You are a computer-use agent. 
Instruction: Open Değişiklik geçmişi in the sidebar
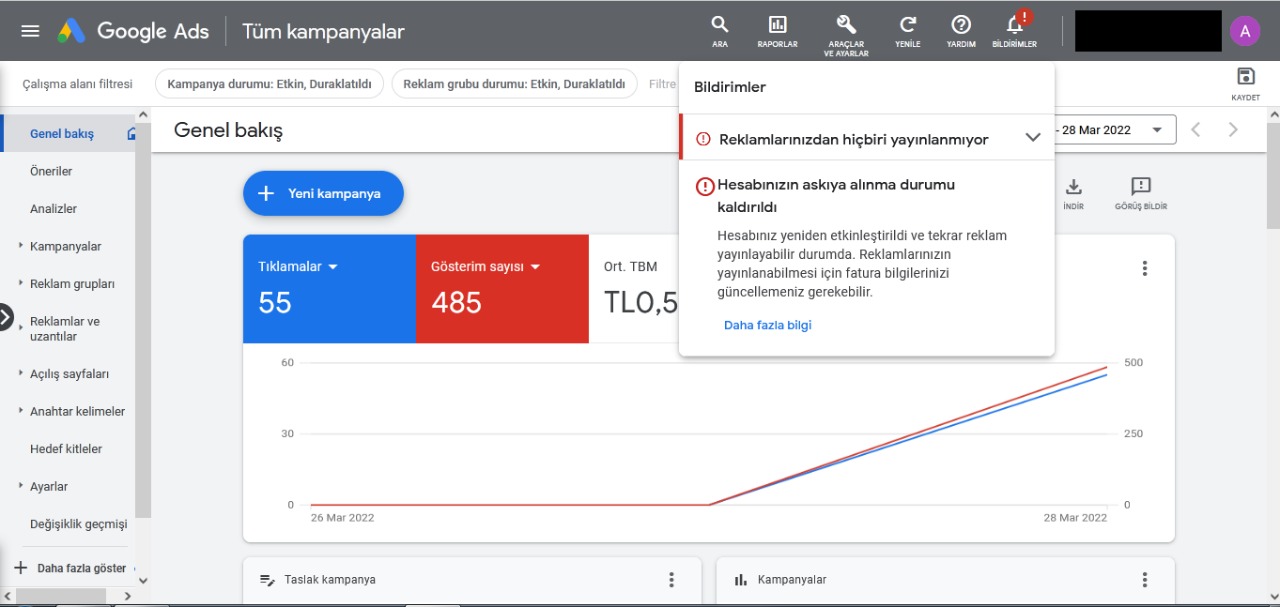point(79,524)
